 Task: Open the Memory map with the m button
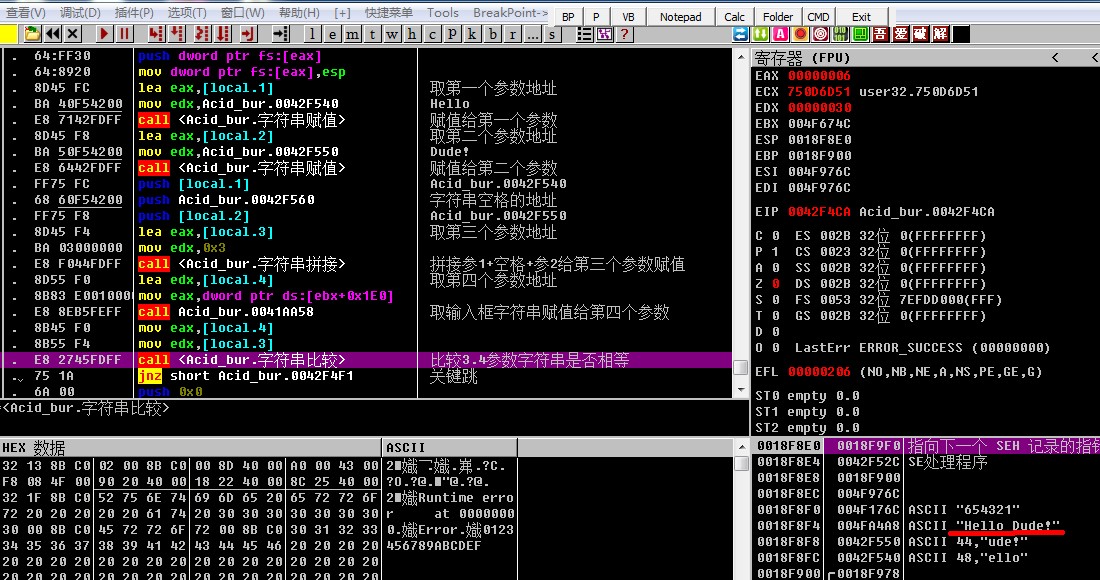352,34
